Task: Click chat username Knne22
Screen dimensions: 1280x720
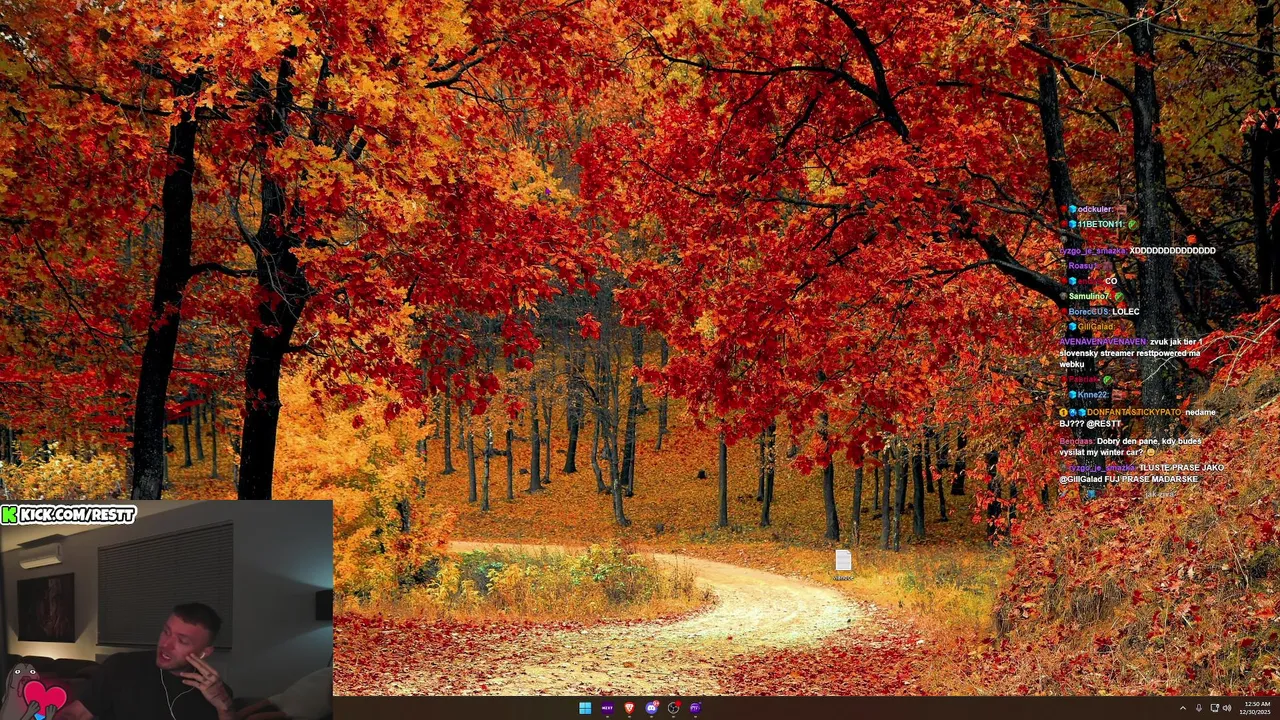Action: [x=1092, y=395]
